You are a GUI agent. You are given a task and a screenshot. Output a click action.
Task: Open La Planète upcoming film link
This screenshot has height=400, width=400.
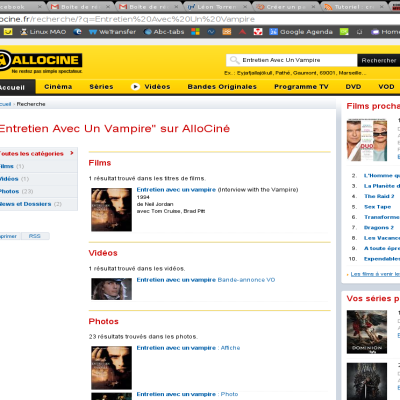coord(381,186)
